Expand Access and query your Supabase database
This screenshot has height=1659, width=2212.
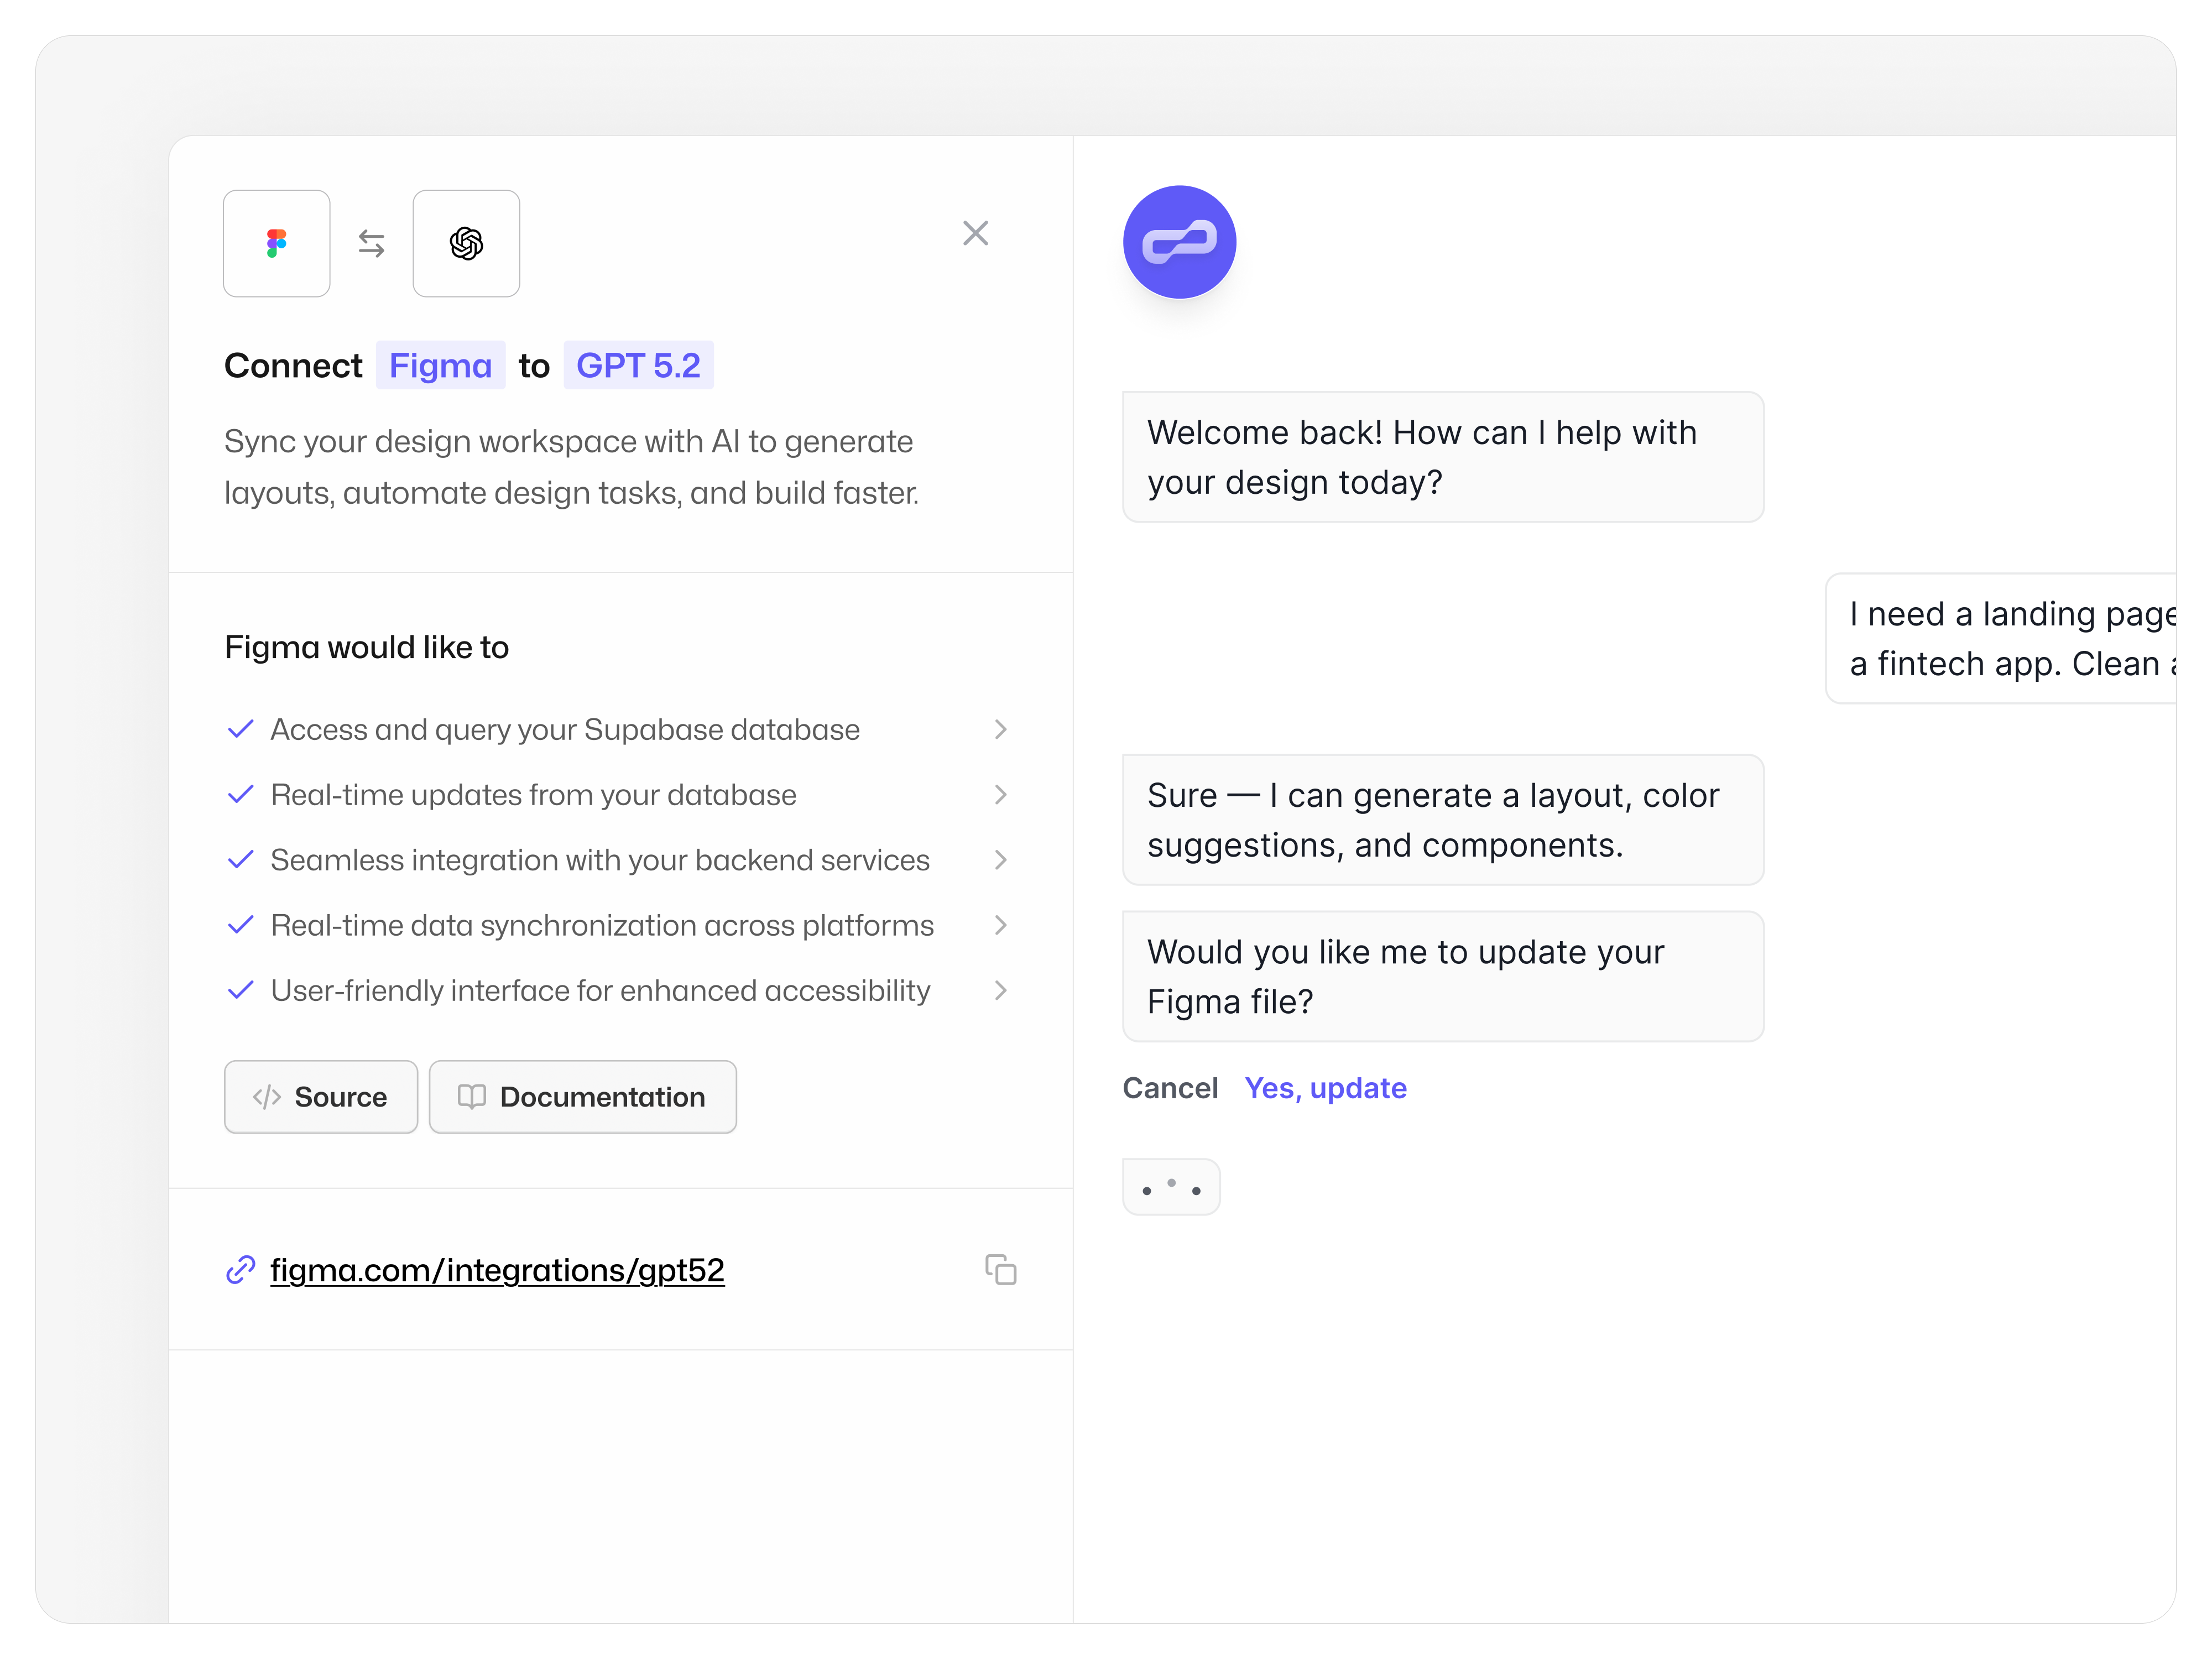pyautogui.click(x=1000, y=730)
